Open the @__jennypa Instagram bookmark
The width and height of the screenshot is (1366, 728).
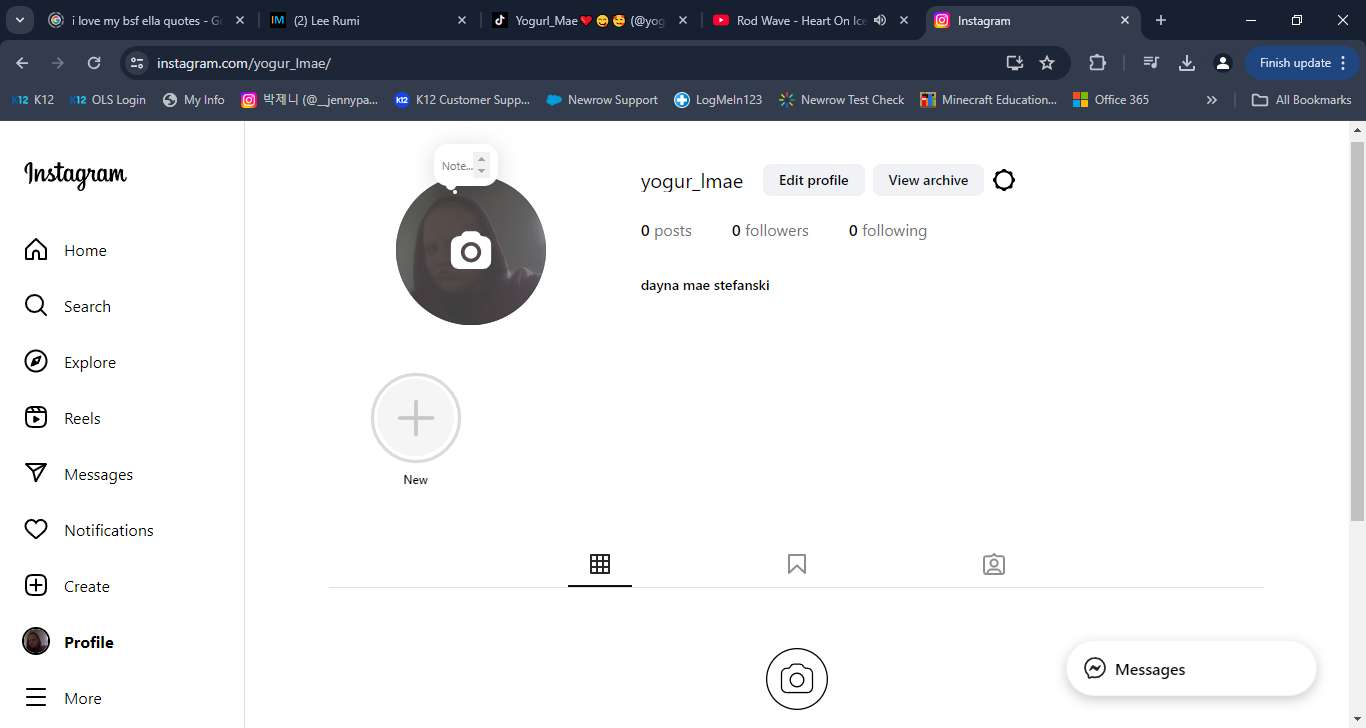click(x=310, y=100)
